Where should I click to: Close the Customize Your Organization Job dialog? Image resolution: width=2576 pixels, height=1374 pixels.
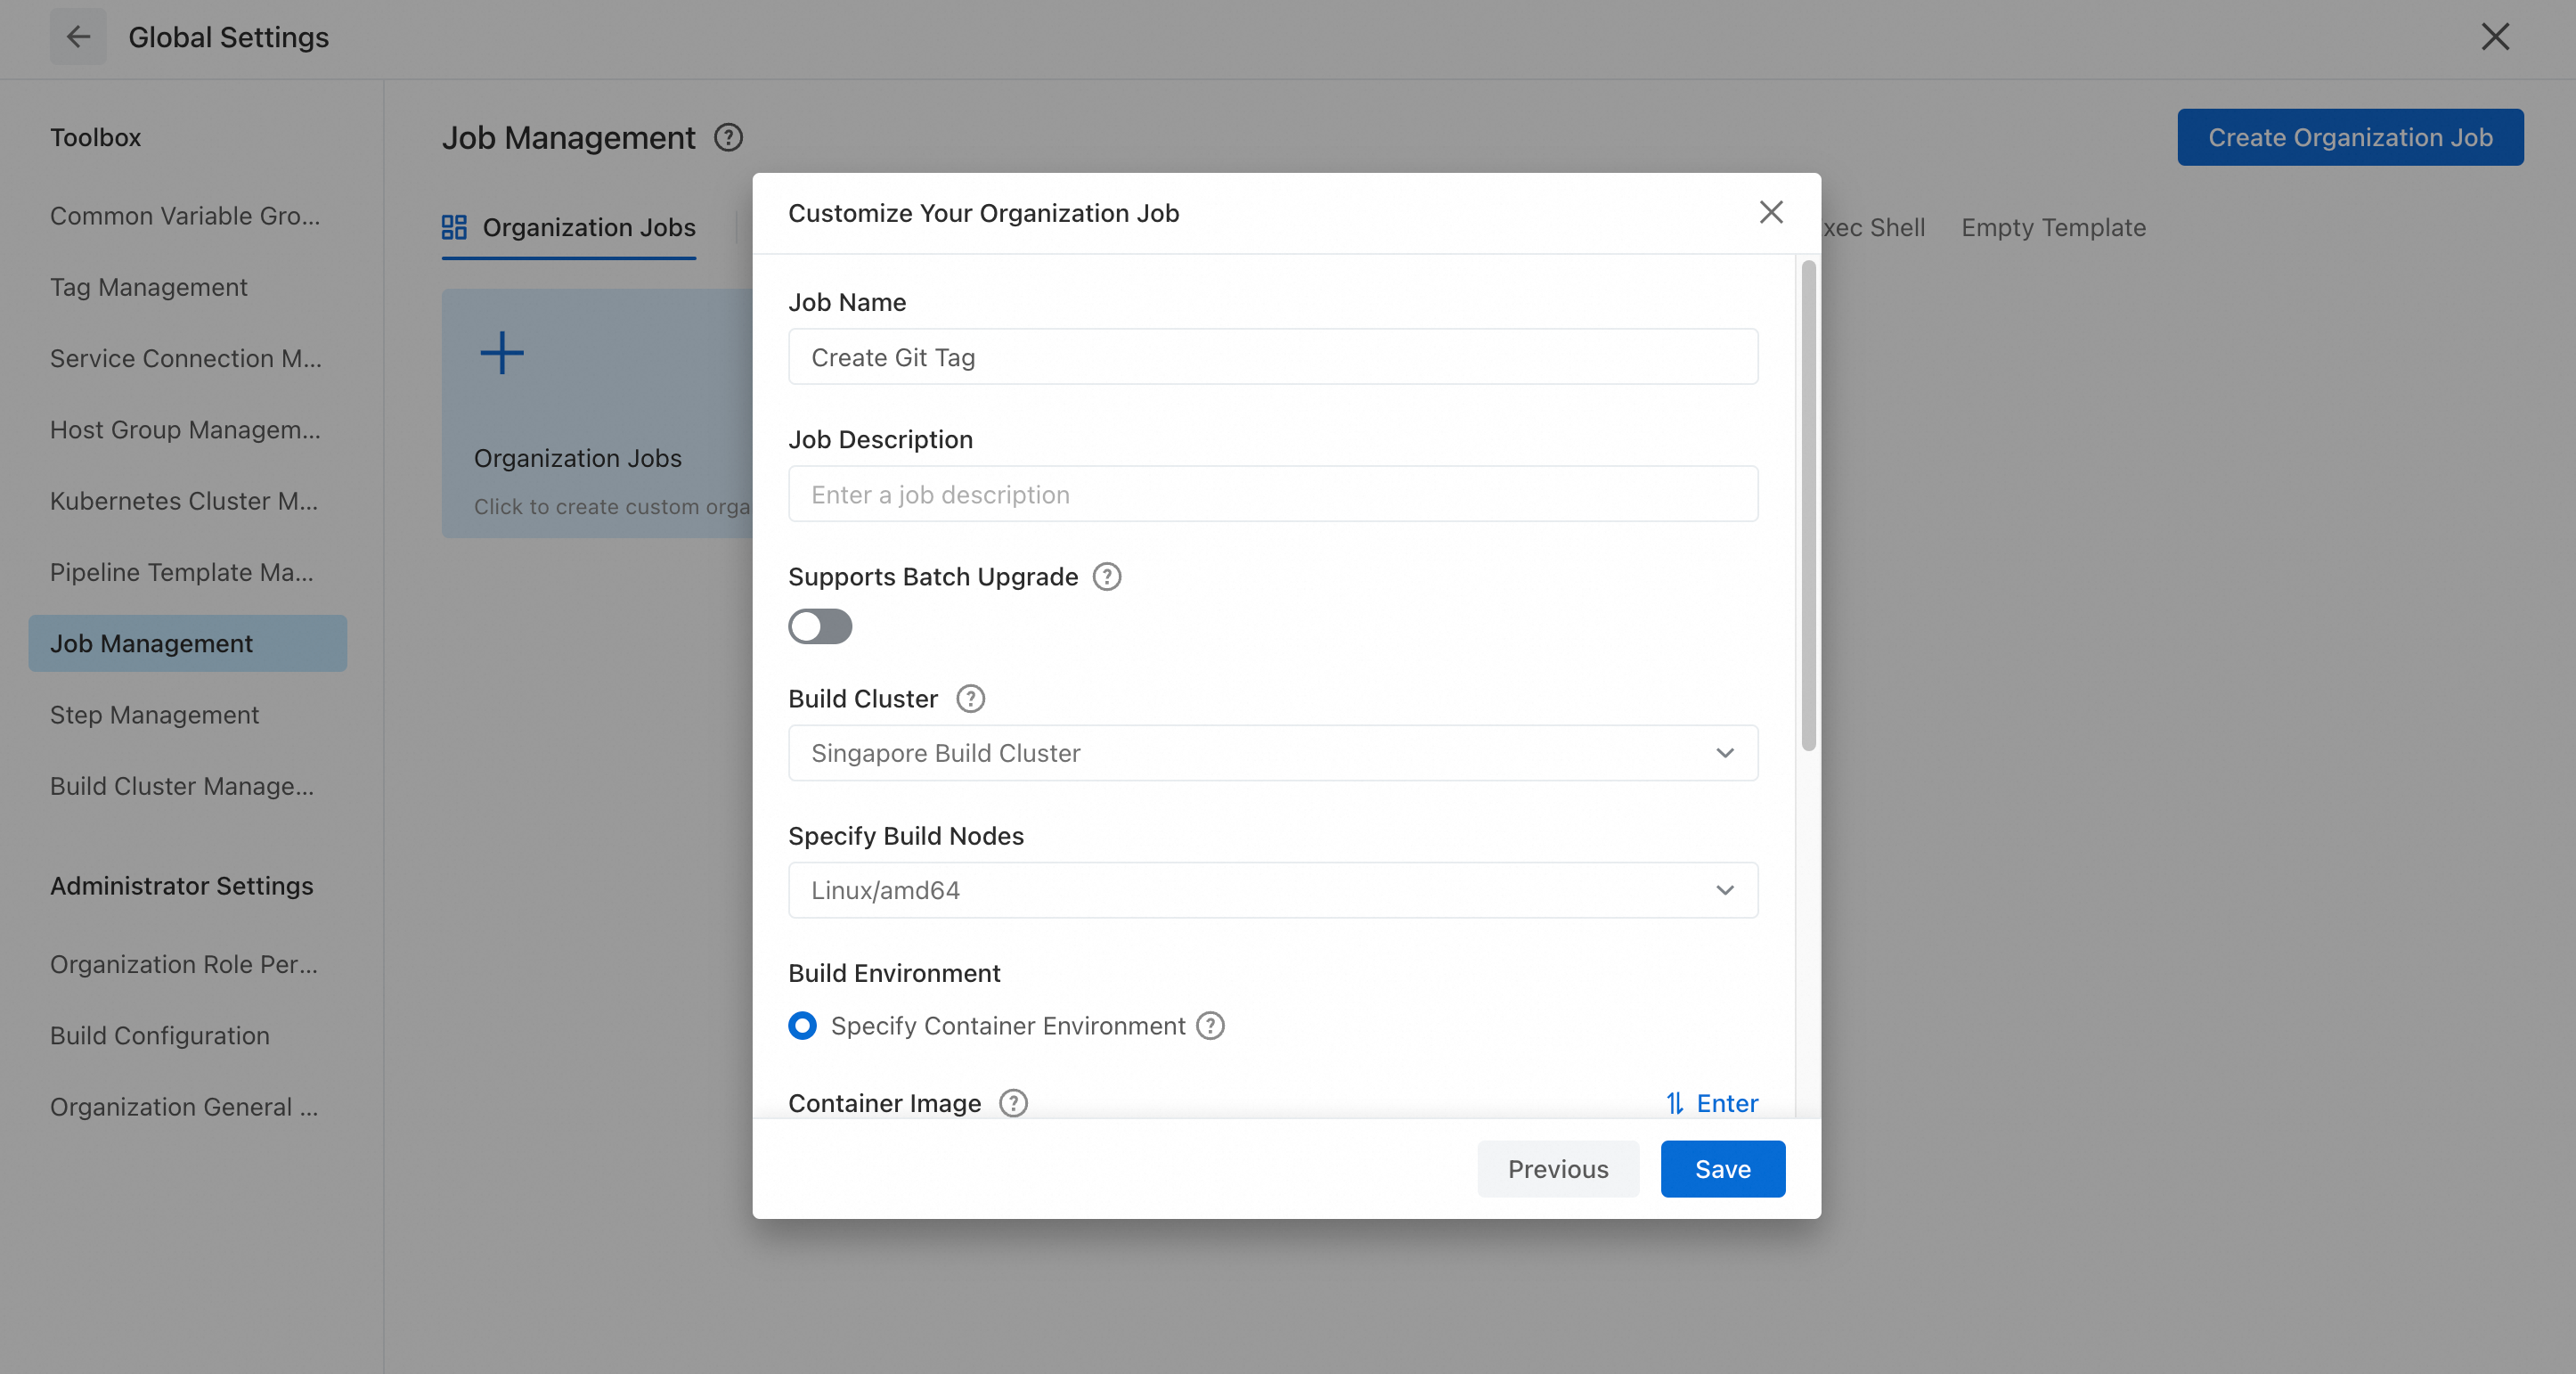[x=1770, y=212]
